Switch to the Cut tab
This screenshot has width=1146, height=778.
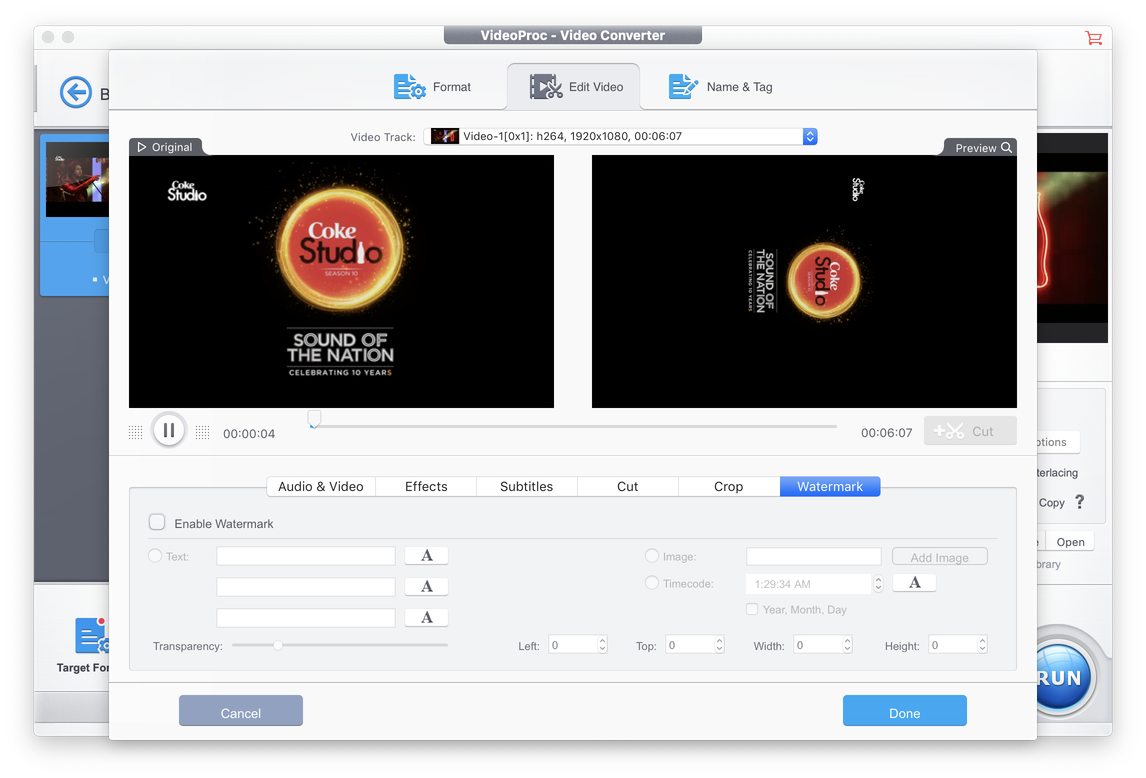coord(627,486)
